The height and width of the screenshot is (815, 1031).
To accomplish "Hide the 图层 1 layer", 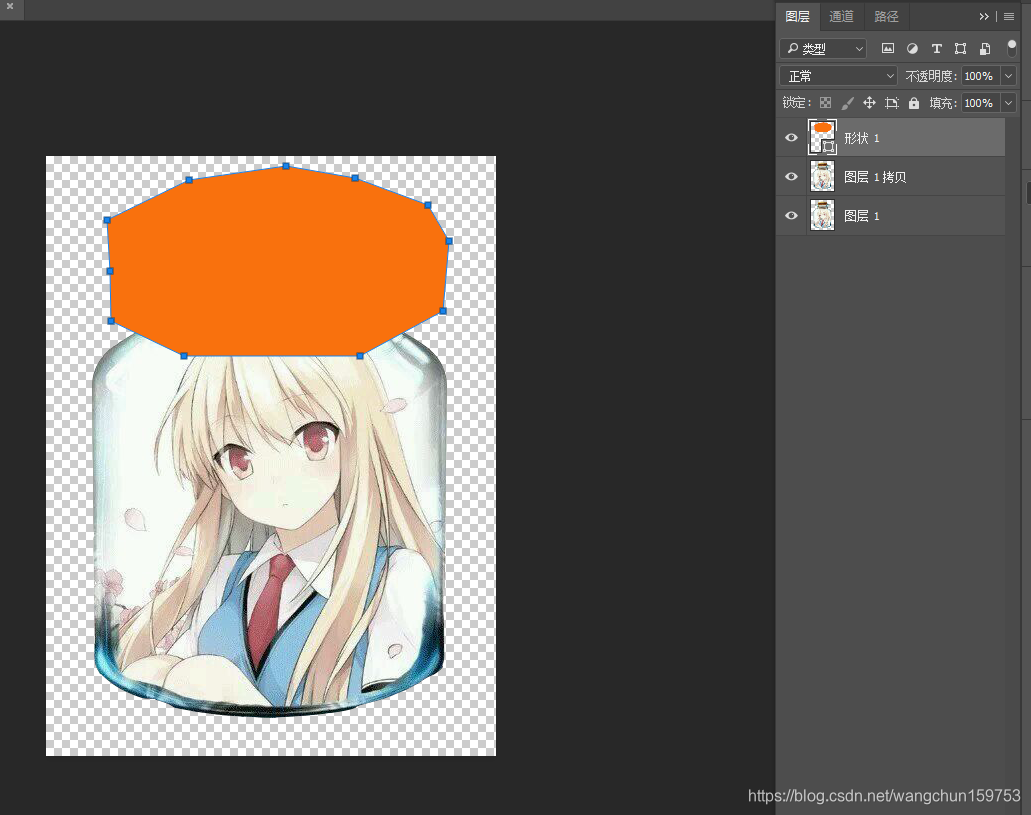I will [x=792, y=215].
